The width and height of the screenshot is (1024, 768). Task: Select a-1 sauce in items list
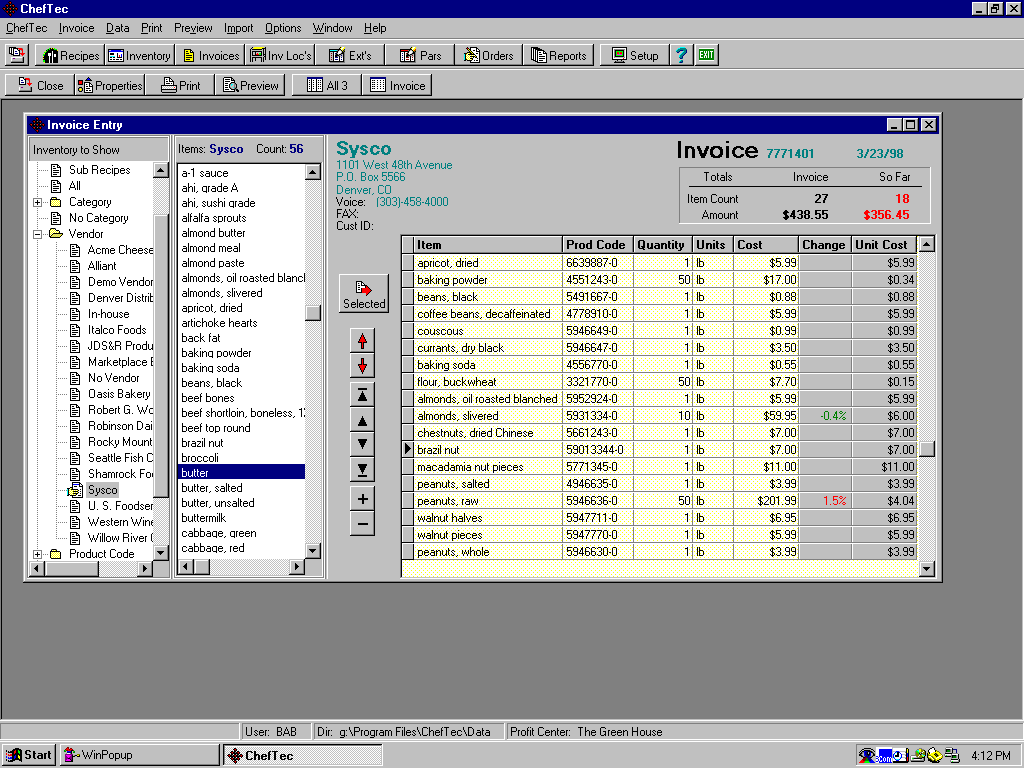pyautogui.click(x=204, y=173)
